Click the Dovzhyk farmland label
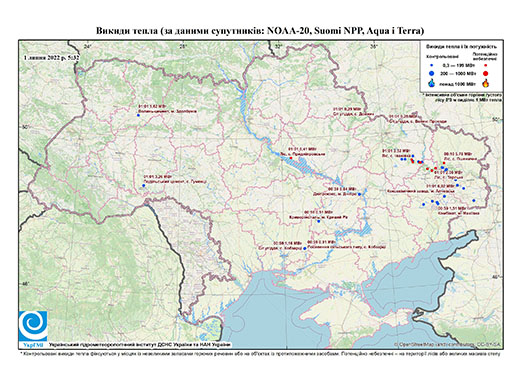This screenshot has width=520, height=368. coord(354,111)
